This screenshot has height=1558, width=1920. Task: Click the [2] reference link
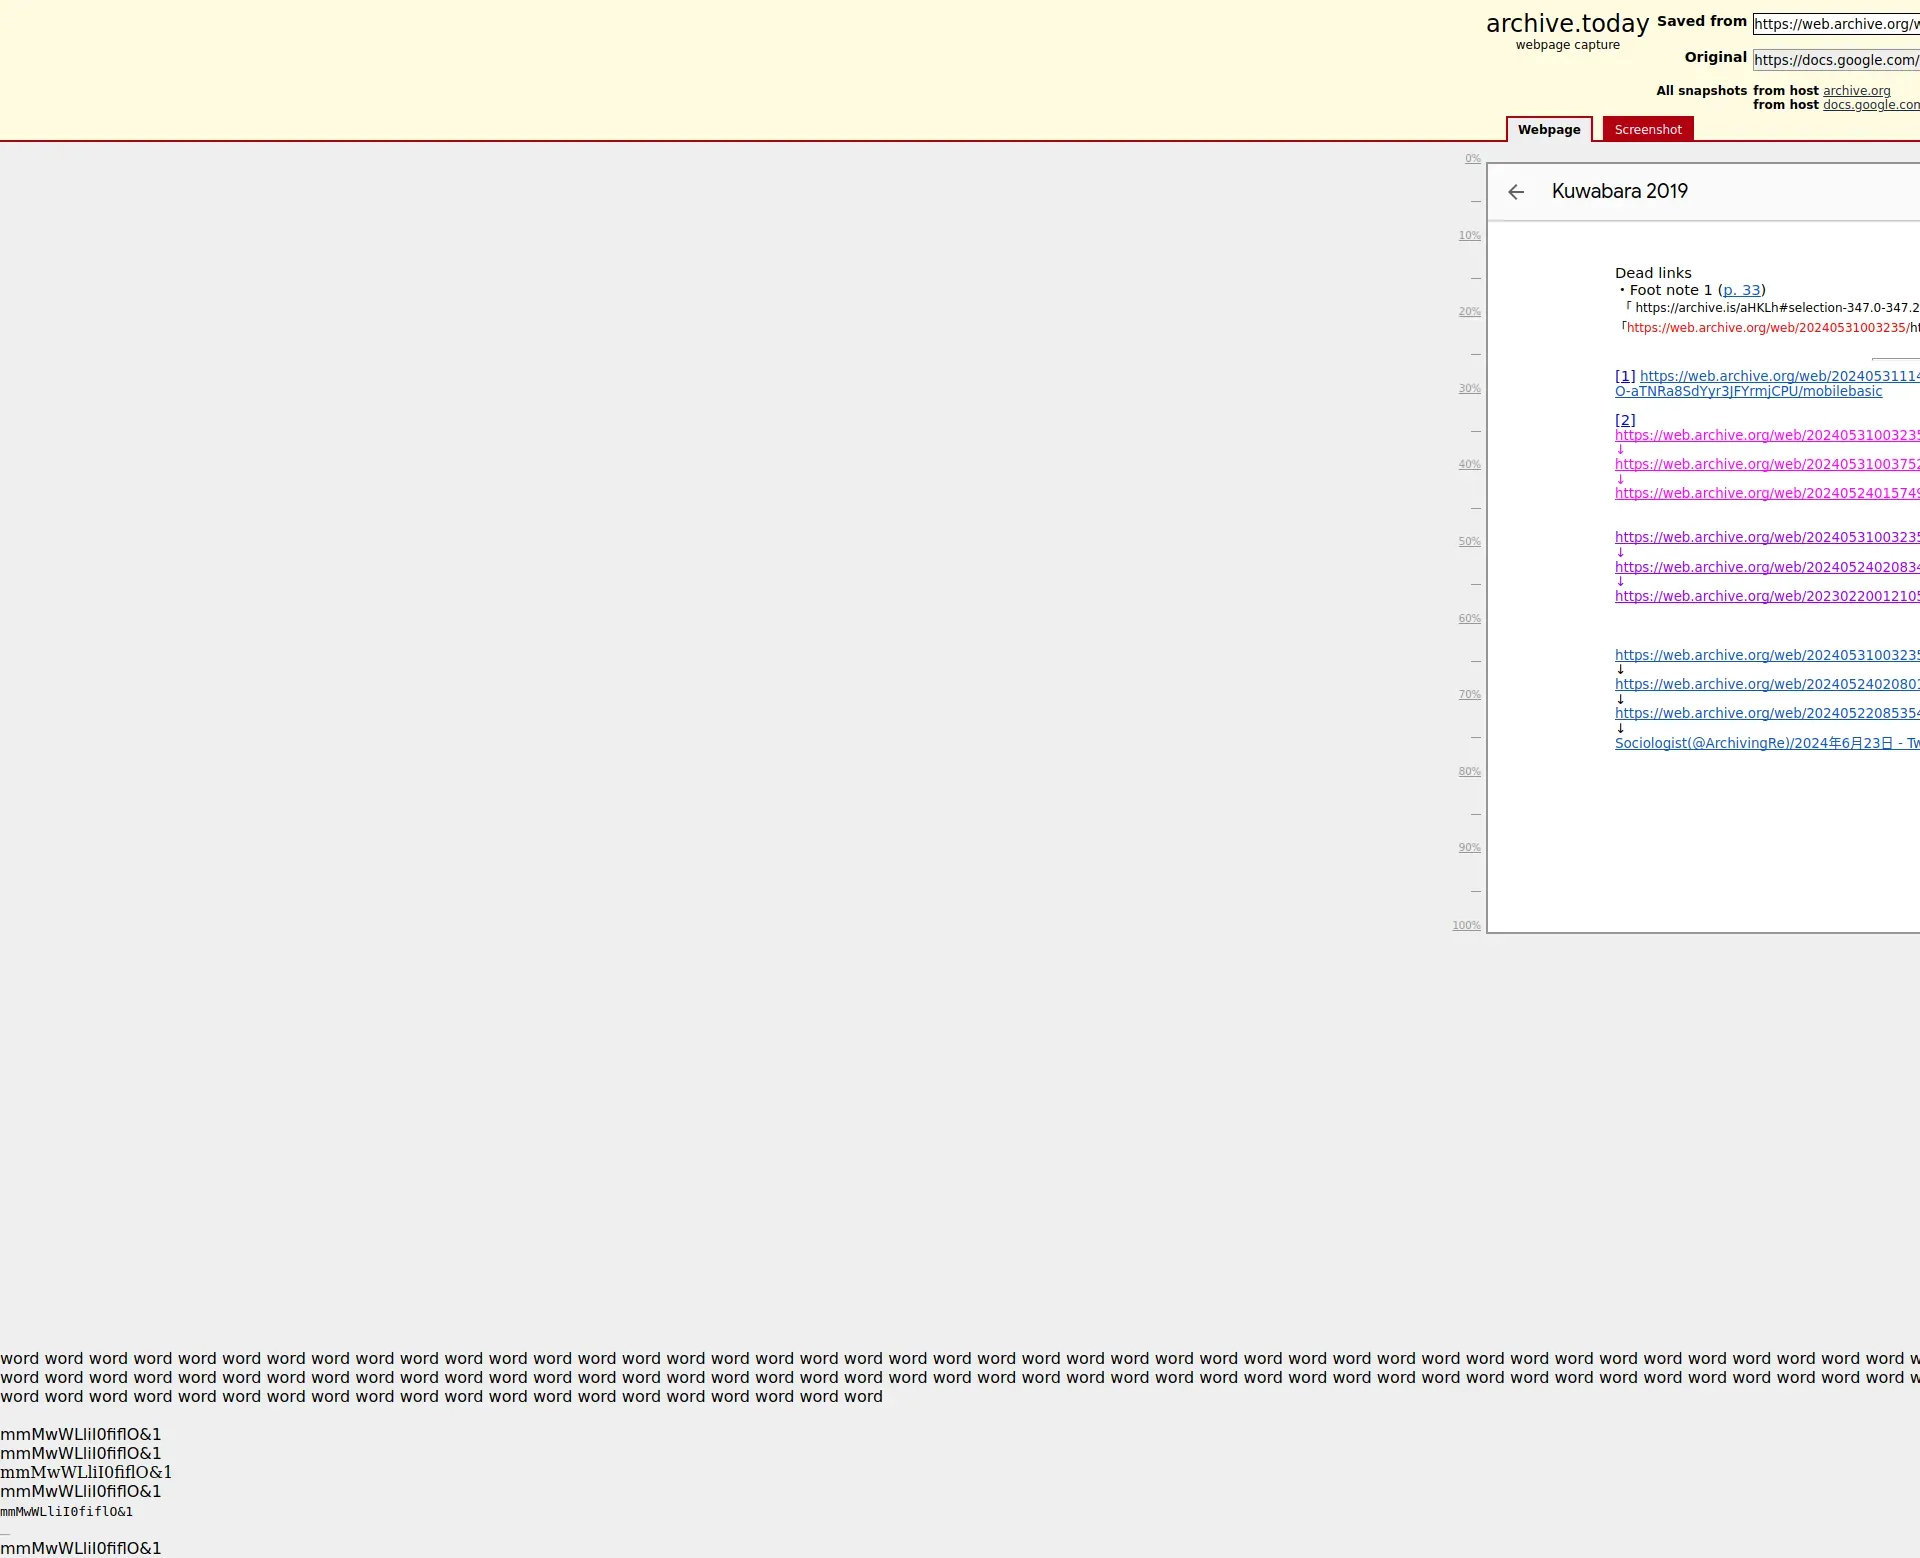click(x=1625, y=420)
